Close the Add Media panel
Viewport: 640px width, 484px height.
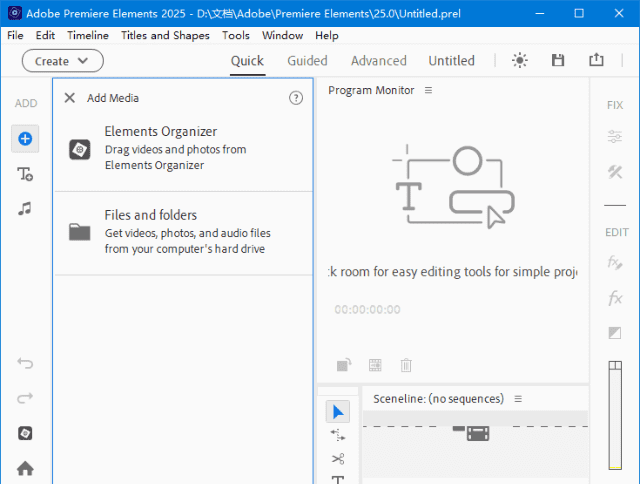(70, 98)
